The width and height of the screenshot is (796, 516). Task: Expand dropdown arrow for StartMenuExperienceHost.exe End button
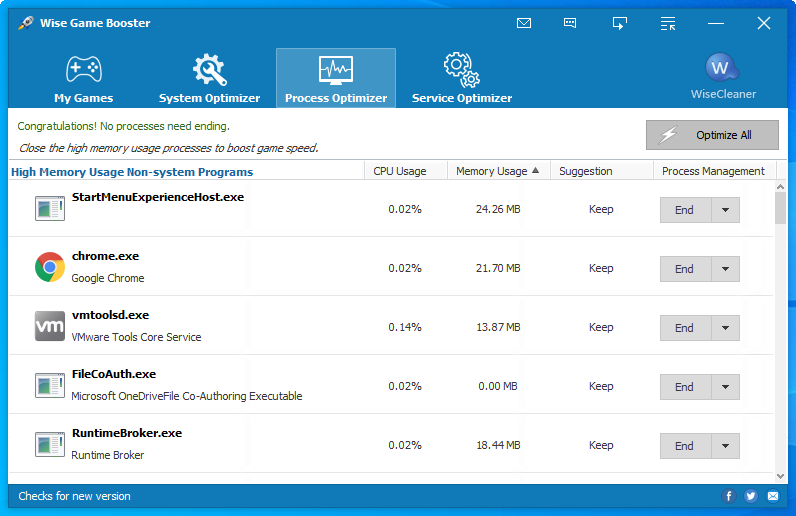click(725, 210)
